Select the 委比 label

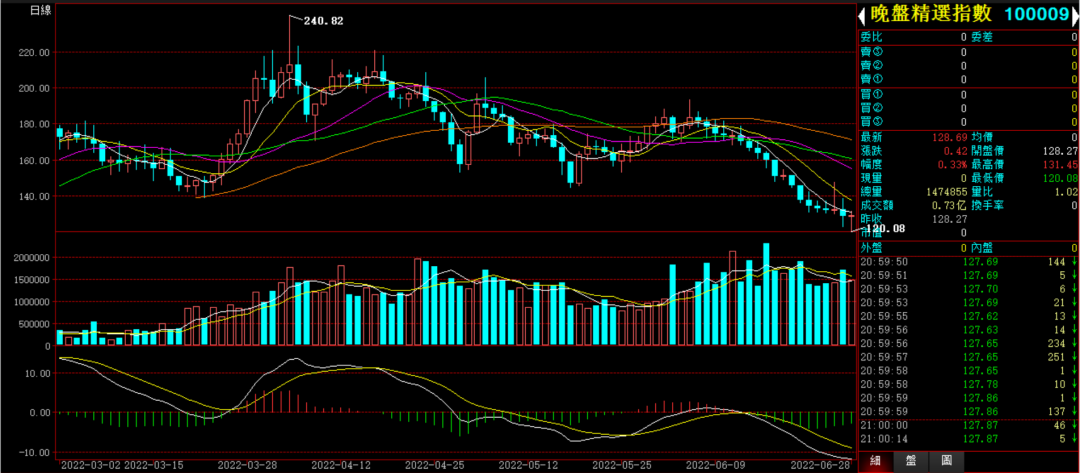click(x=871, y=37)
